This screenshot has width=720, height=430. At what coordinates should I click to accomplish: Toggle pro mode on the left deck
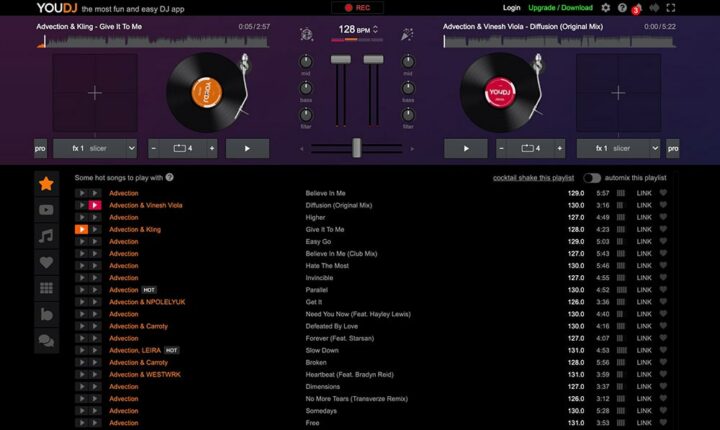point(40,148)
